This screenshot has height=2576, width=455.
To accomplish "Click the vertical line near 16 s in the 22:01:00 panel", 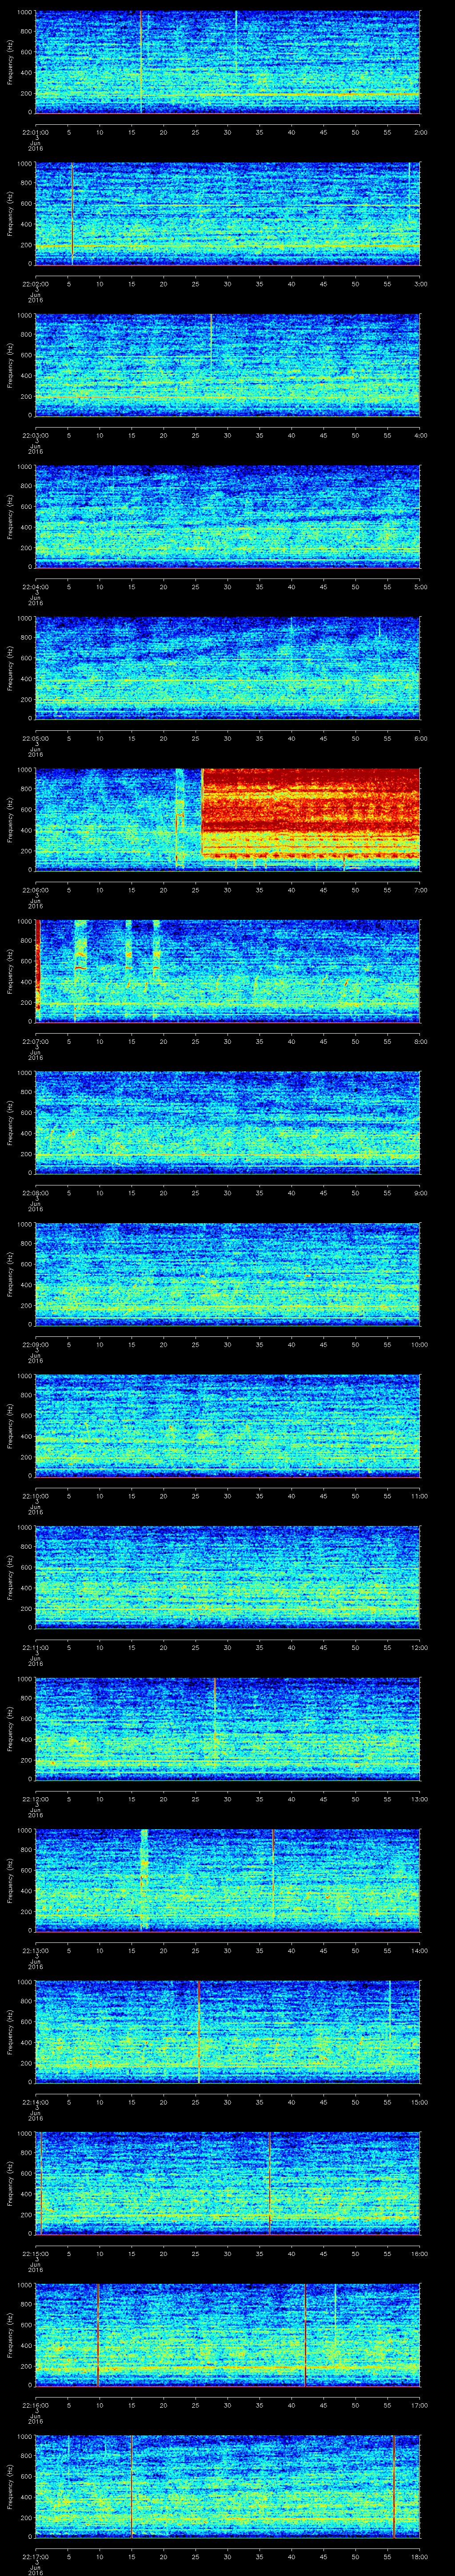I will click(x=141, y=62).
